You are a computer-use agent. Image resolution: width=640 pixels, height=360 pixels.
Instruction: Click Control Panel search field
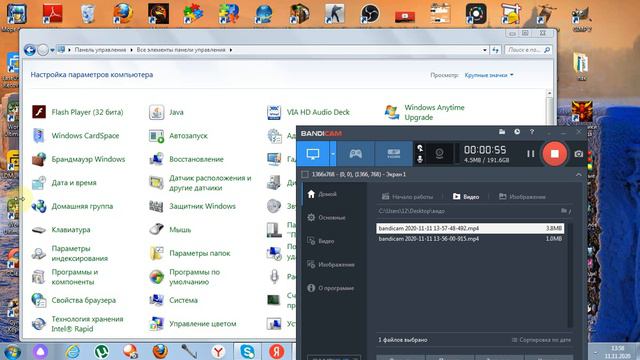529,50
